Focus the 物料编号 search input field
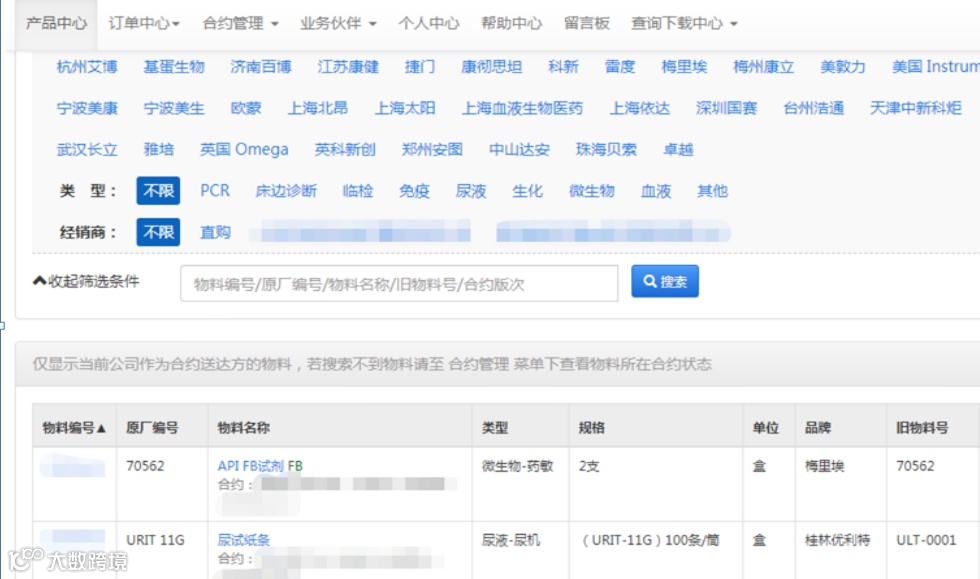 coord(399,284)
